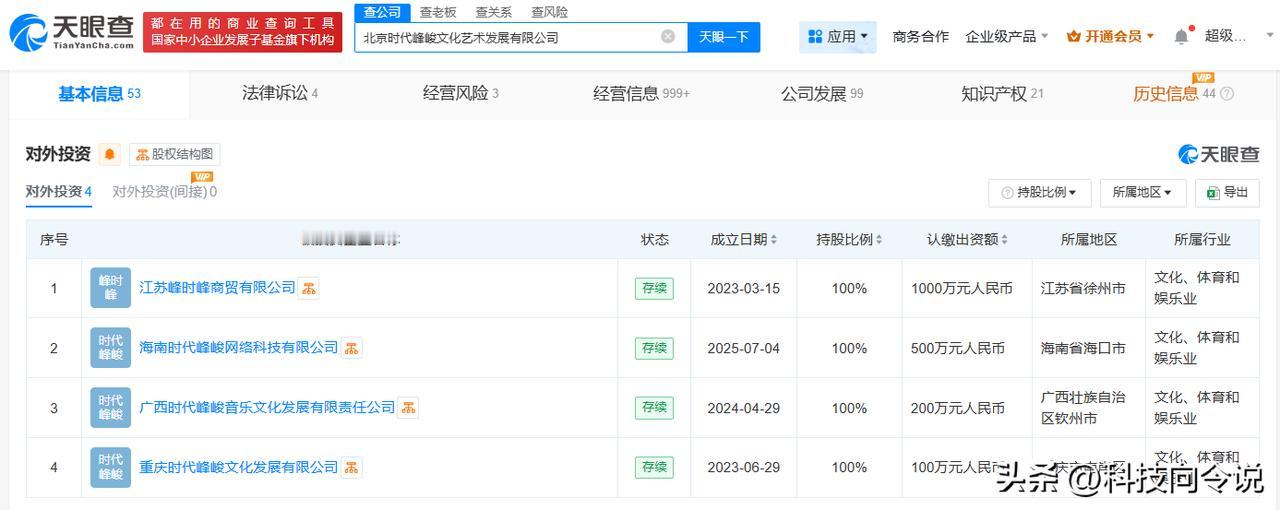Open the 股权结构图 button
The width and height of the screenshot is (1280, 510).
(175, 154)
